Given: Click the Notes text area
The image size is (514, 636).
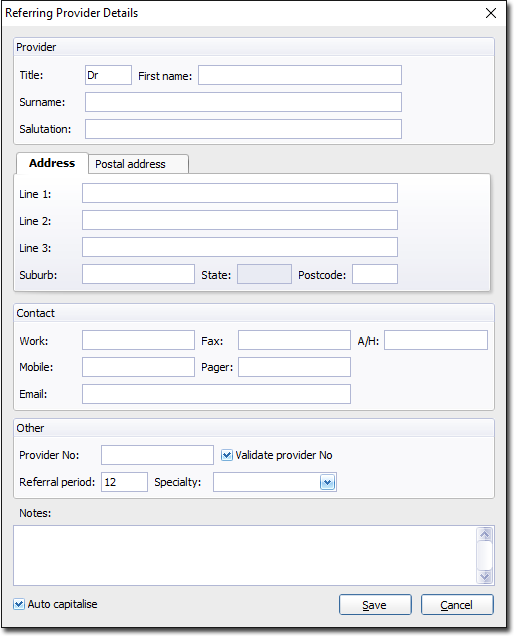Looking at the screenshot, I should (245, 555).
